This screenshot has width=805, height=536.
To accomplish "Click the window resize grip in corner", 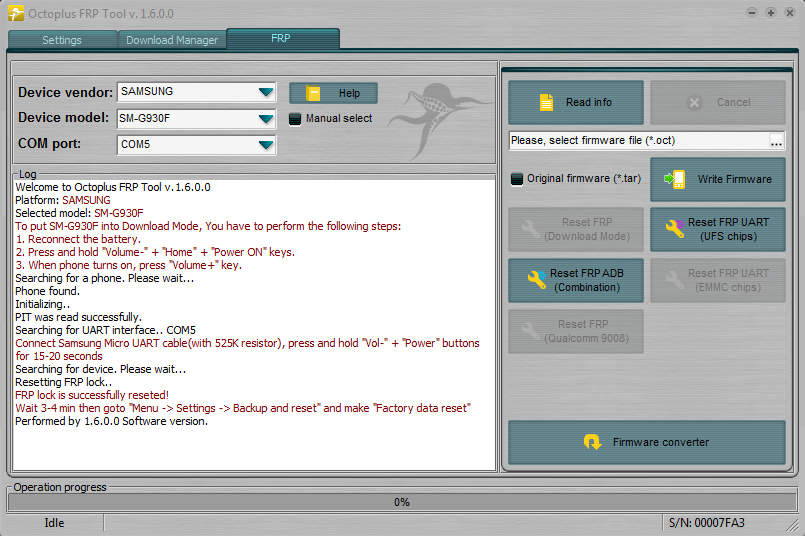I will coord(793,525).
